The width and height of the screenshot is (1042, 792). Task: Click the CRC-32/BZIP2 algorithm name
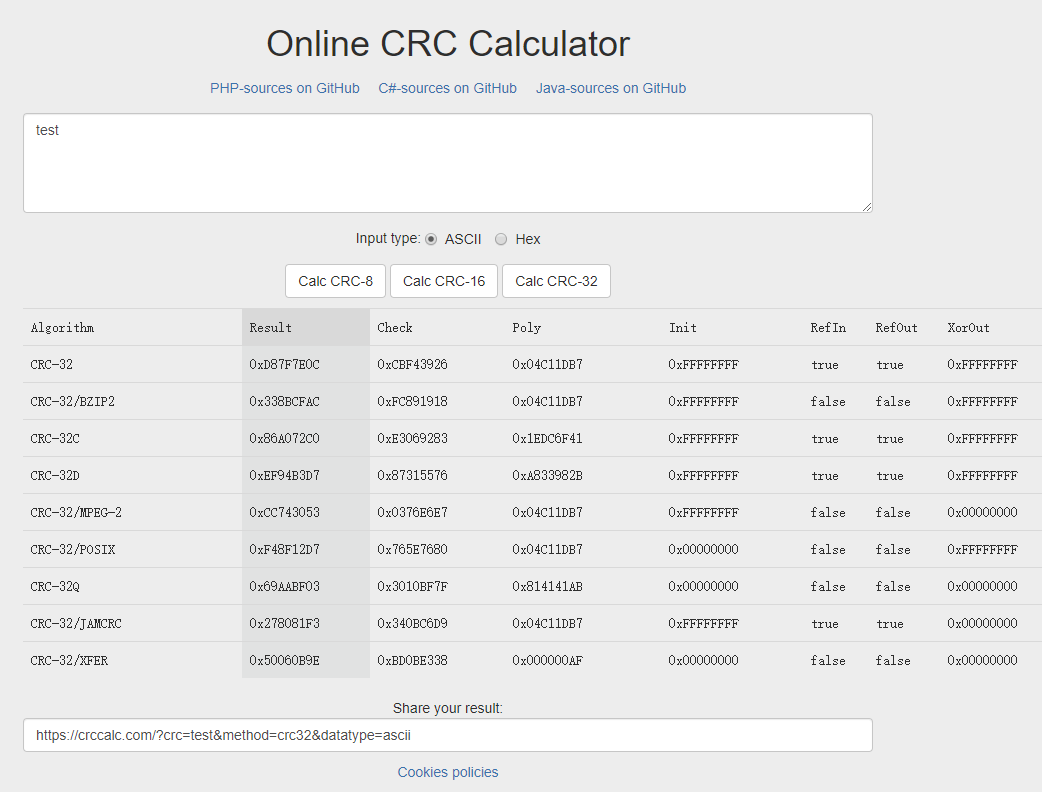(72, 401)
